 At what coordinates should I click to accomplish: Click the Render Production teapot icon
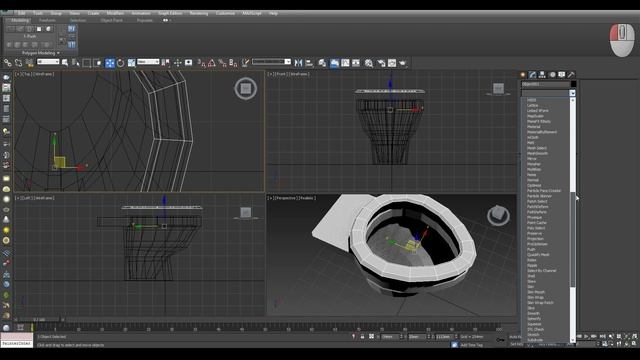403,63
